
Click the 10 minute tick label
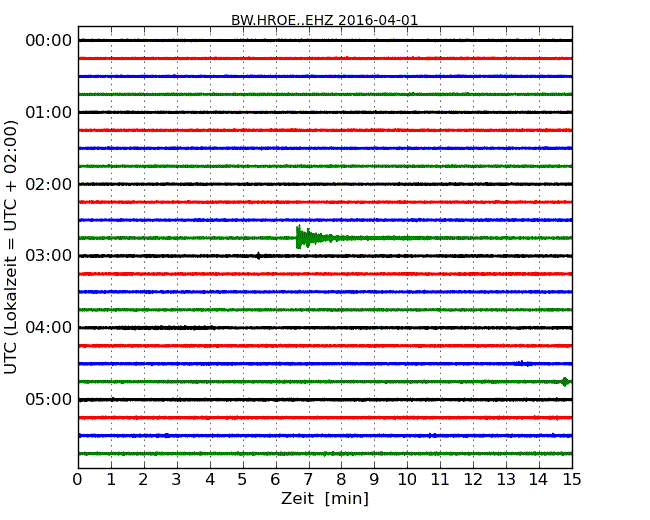(407, 479)
